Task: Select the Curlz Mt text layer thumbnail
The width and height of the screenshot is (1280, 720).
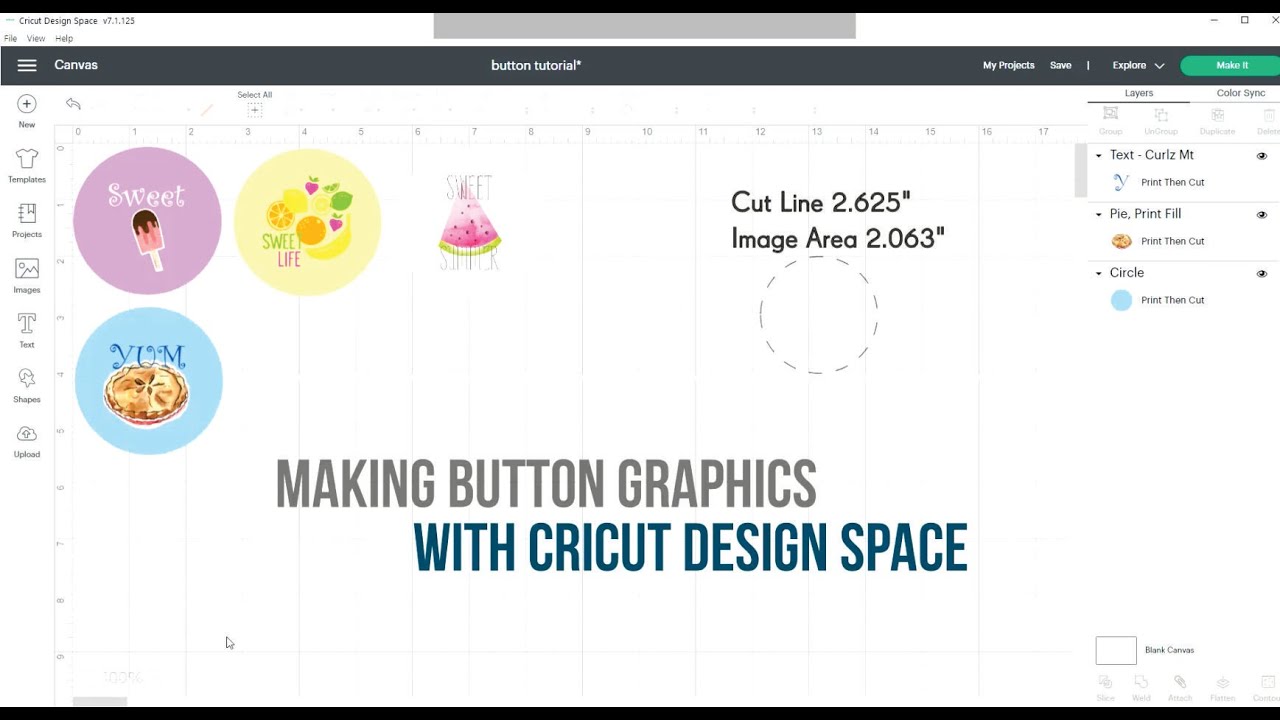Action: tap(1121, 182)
